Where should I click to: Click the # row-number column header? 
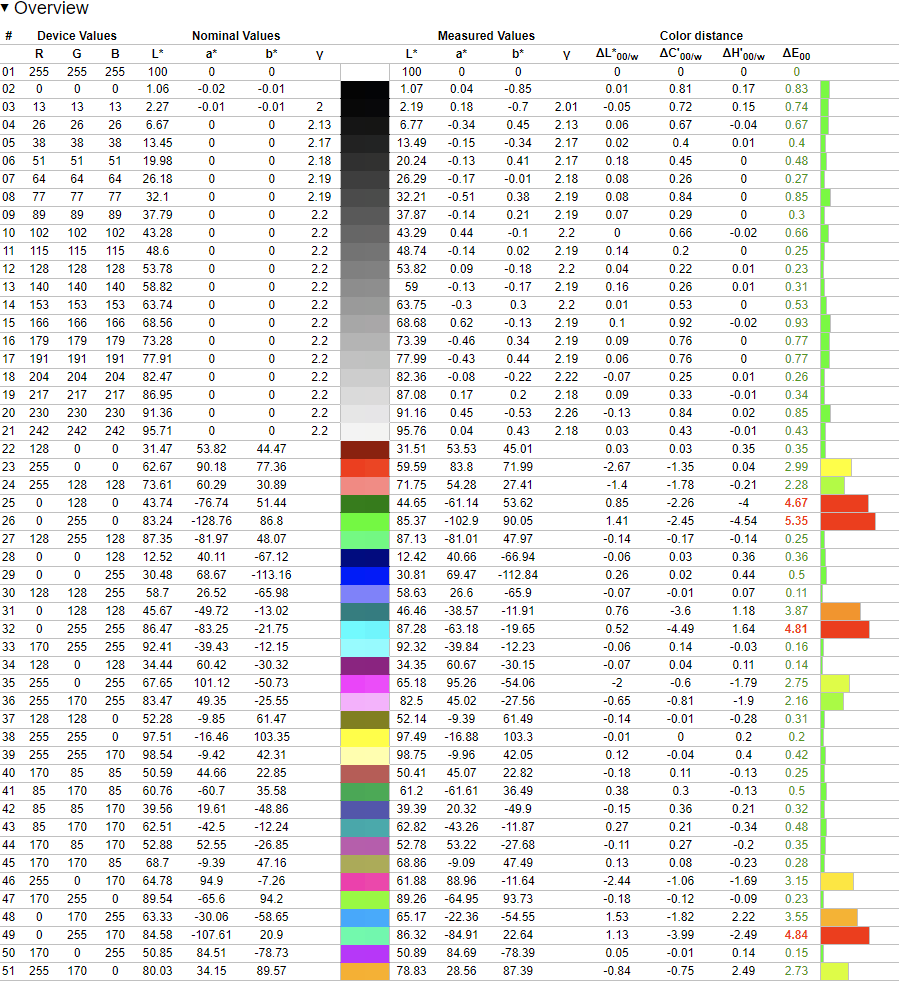click(9, 36)
